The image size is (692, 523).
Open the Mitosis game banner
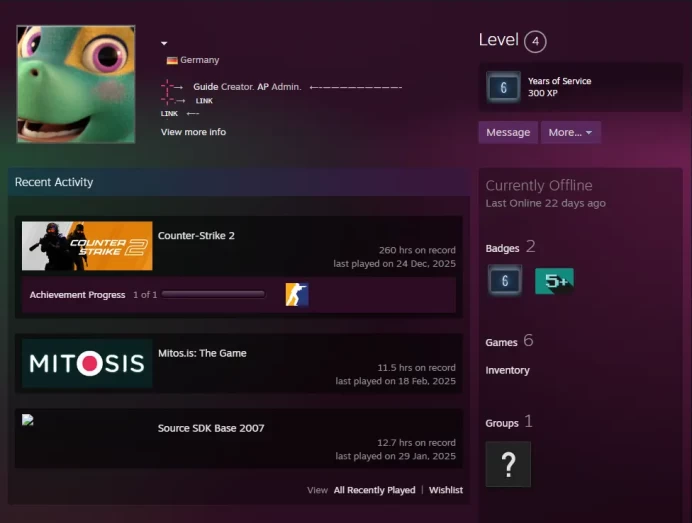tap(87, 363)
